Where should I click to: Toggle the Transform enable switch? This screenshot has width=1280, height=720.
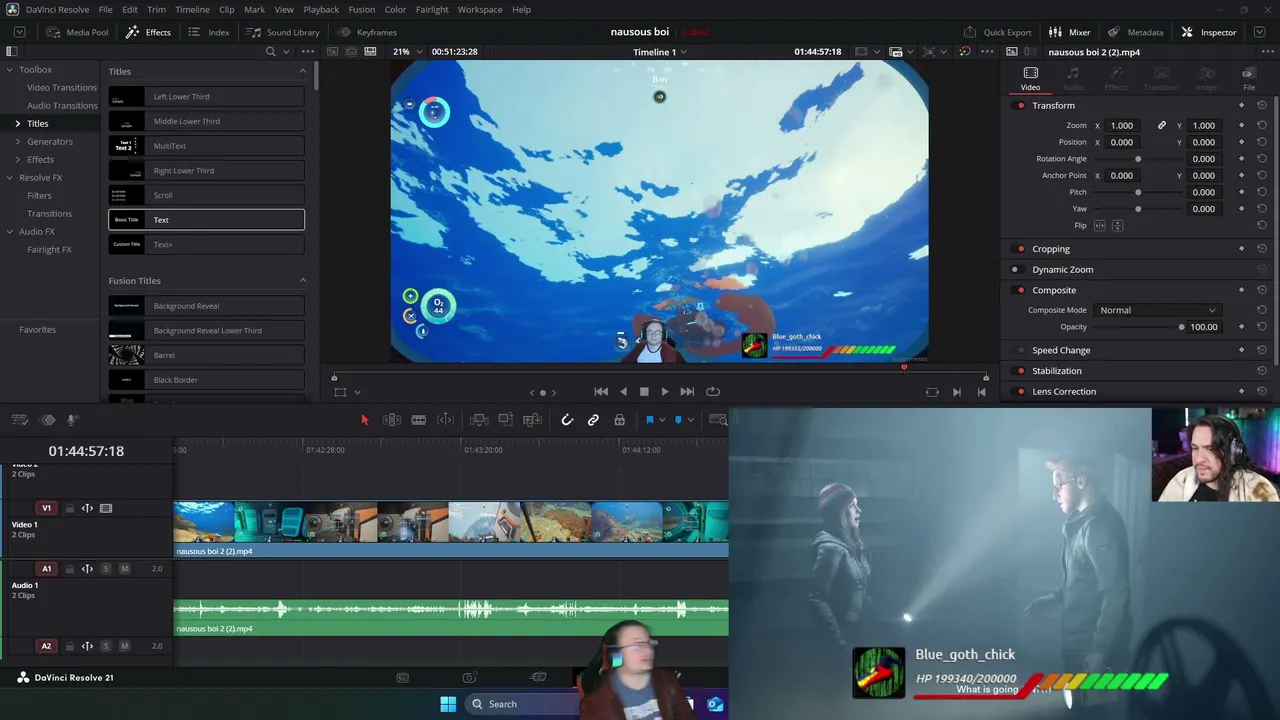[x=1020, y=106]
